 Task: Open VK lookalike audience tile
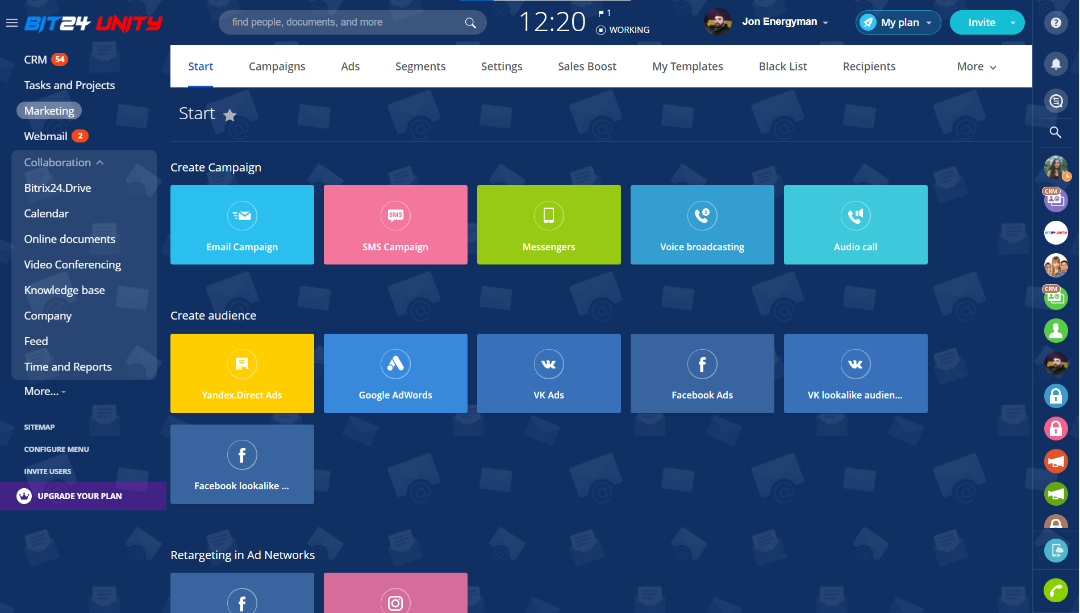click(x=855, y=373)
